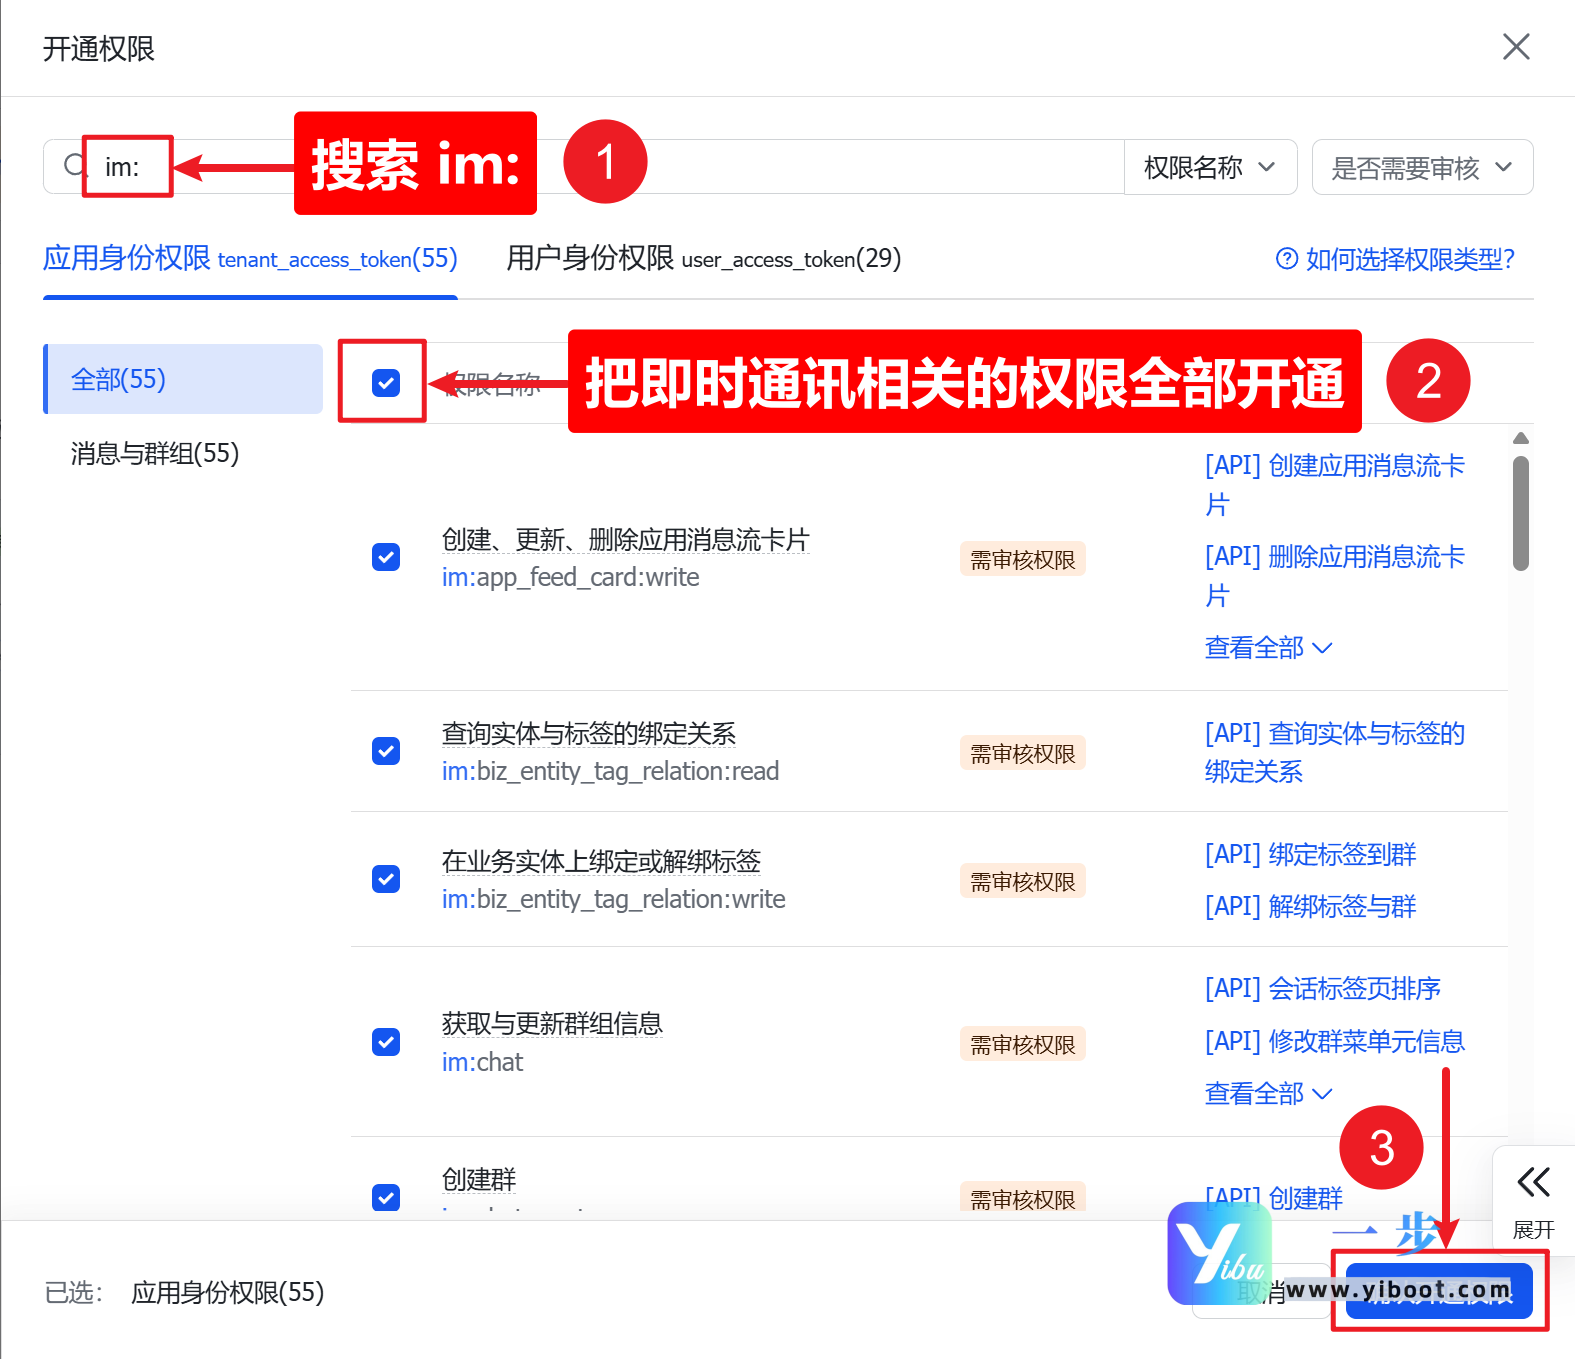Screen dimensions: 1575x1359
Task: Open [API] 会话标签页排序 link
Action: [x=1323, y=989]
